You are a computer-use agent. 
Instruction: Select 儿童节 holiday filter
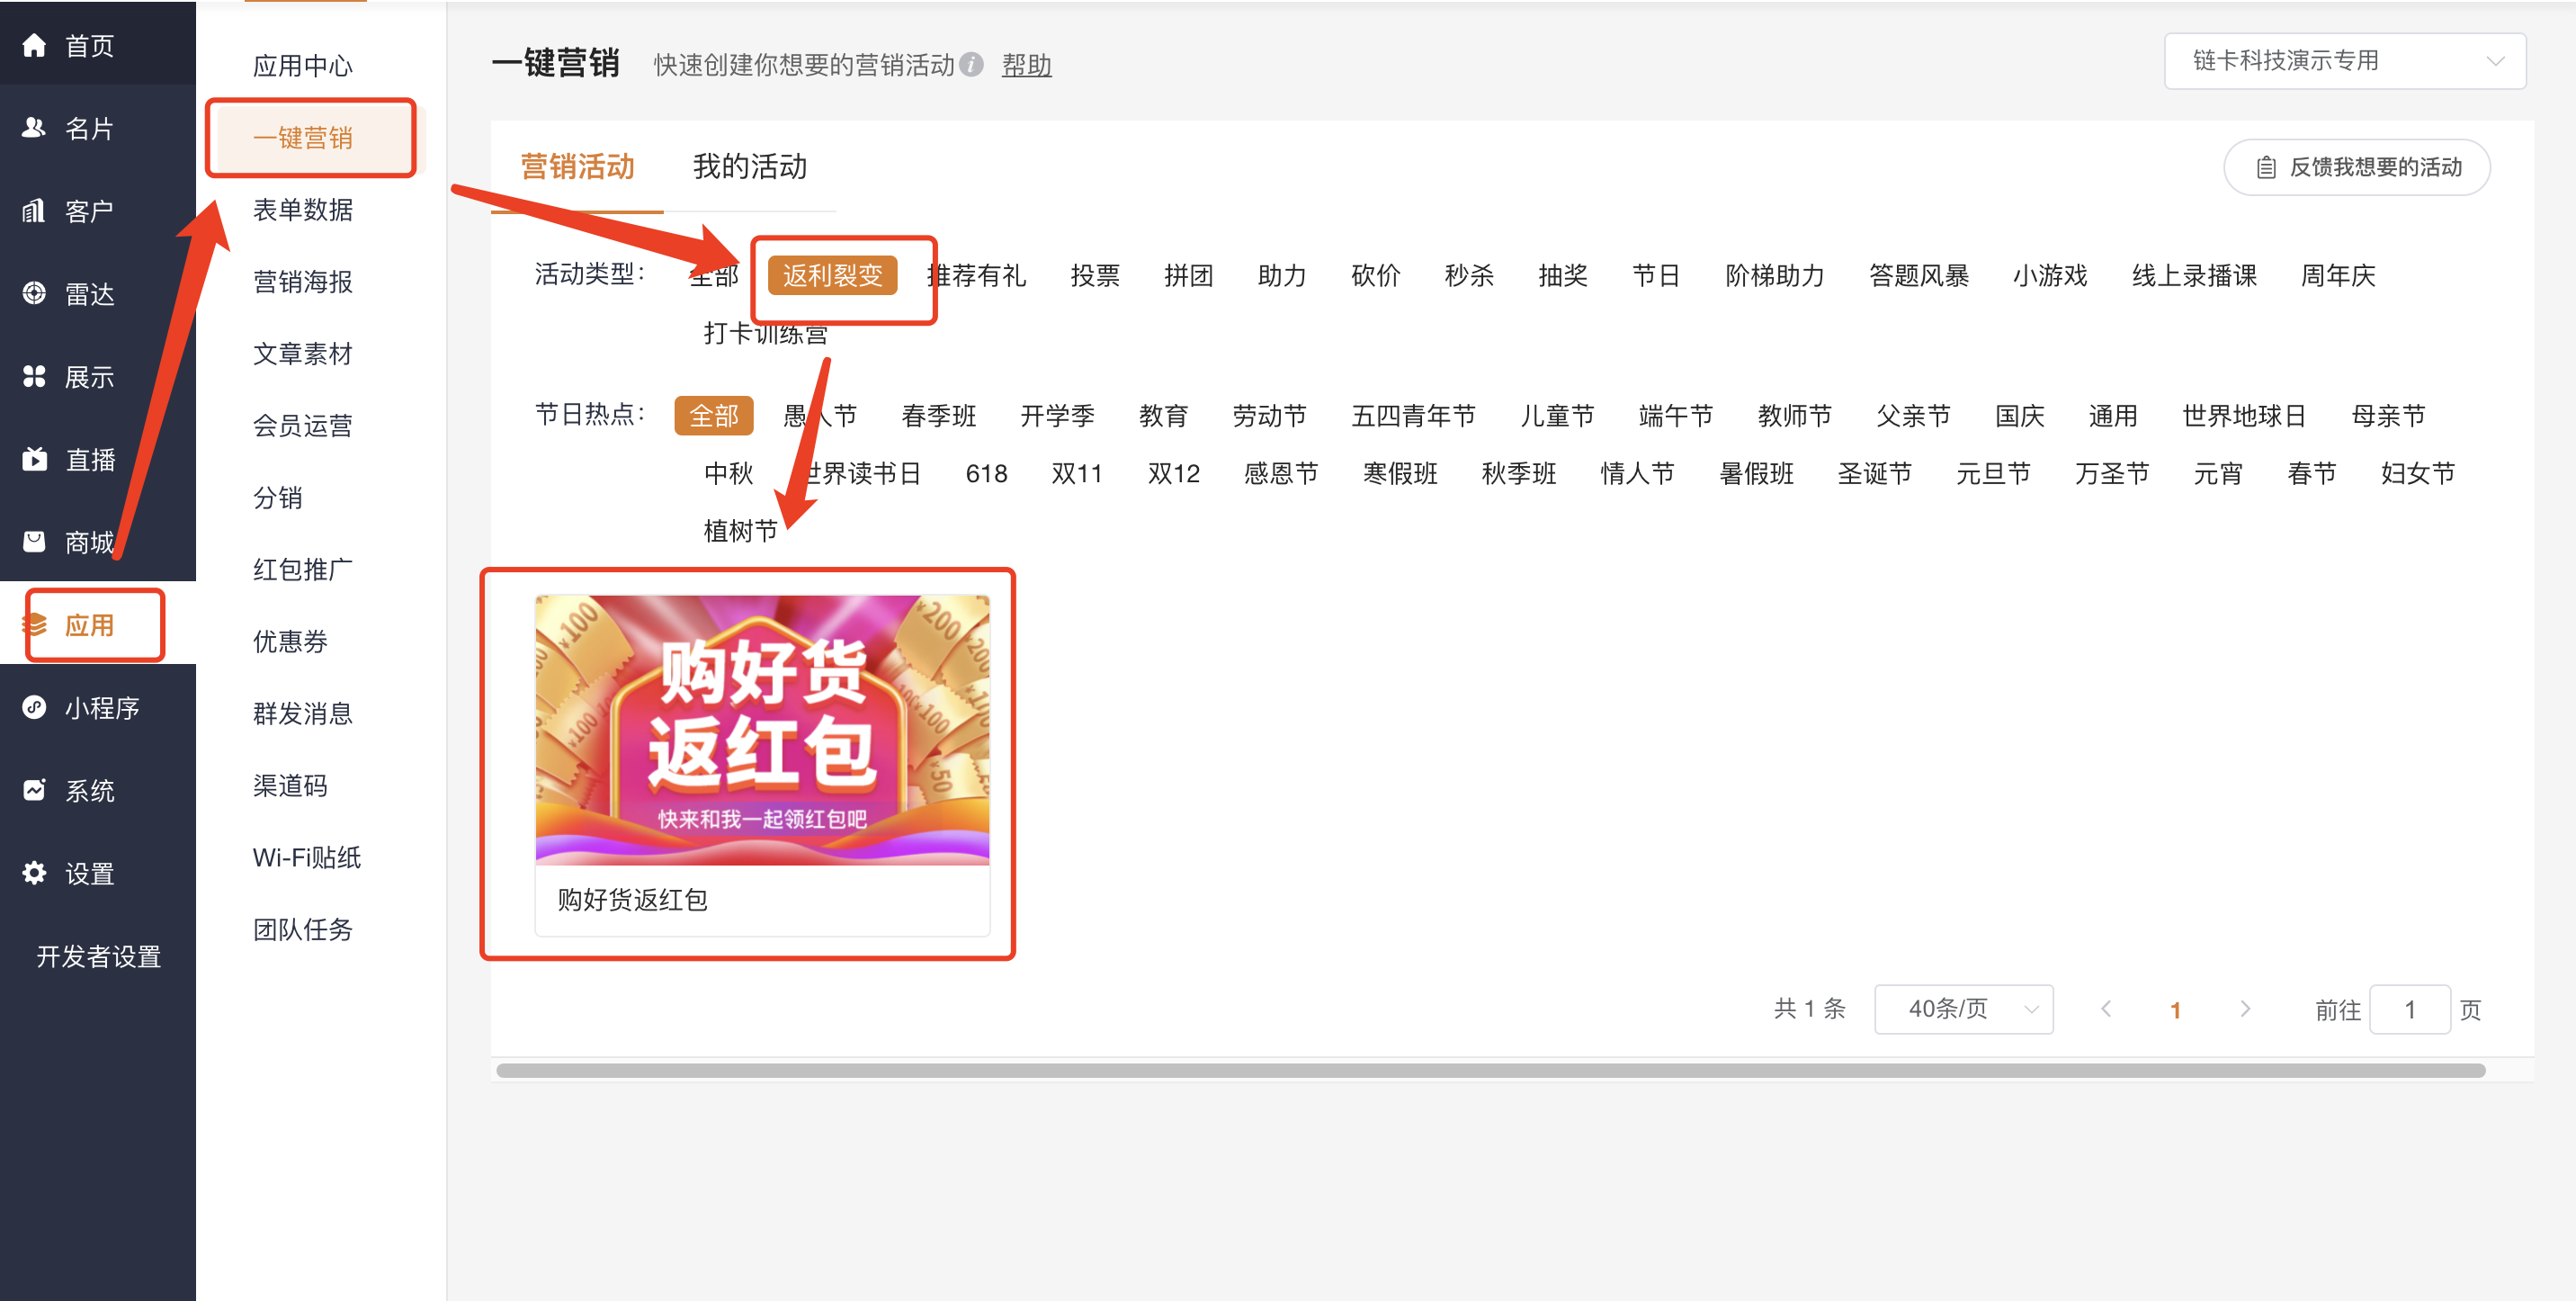[1556, 416]
